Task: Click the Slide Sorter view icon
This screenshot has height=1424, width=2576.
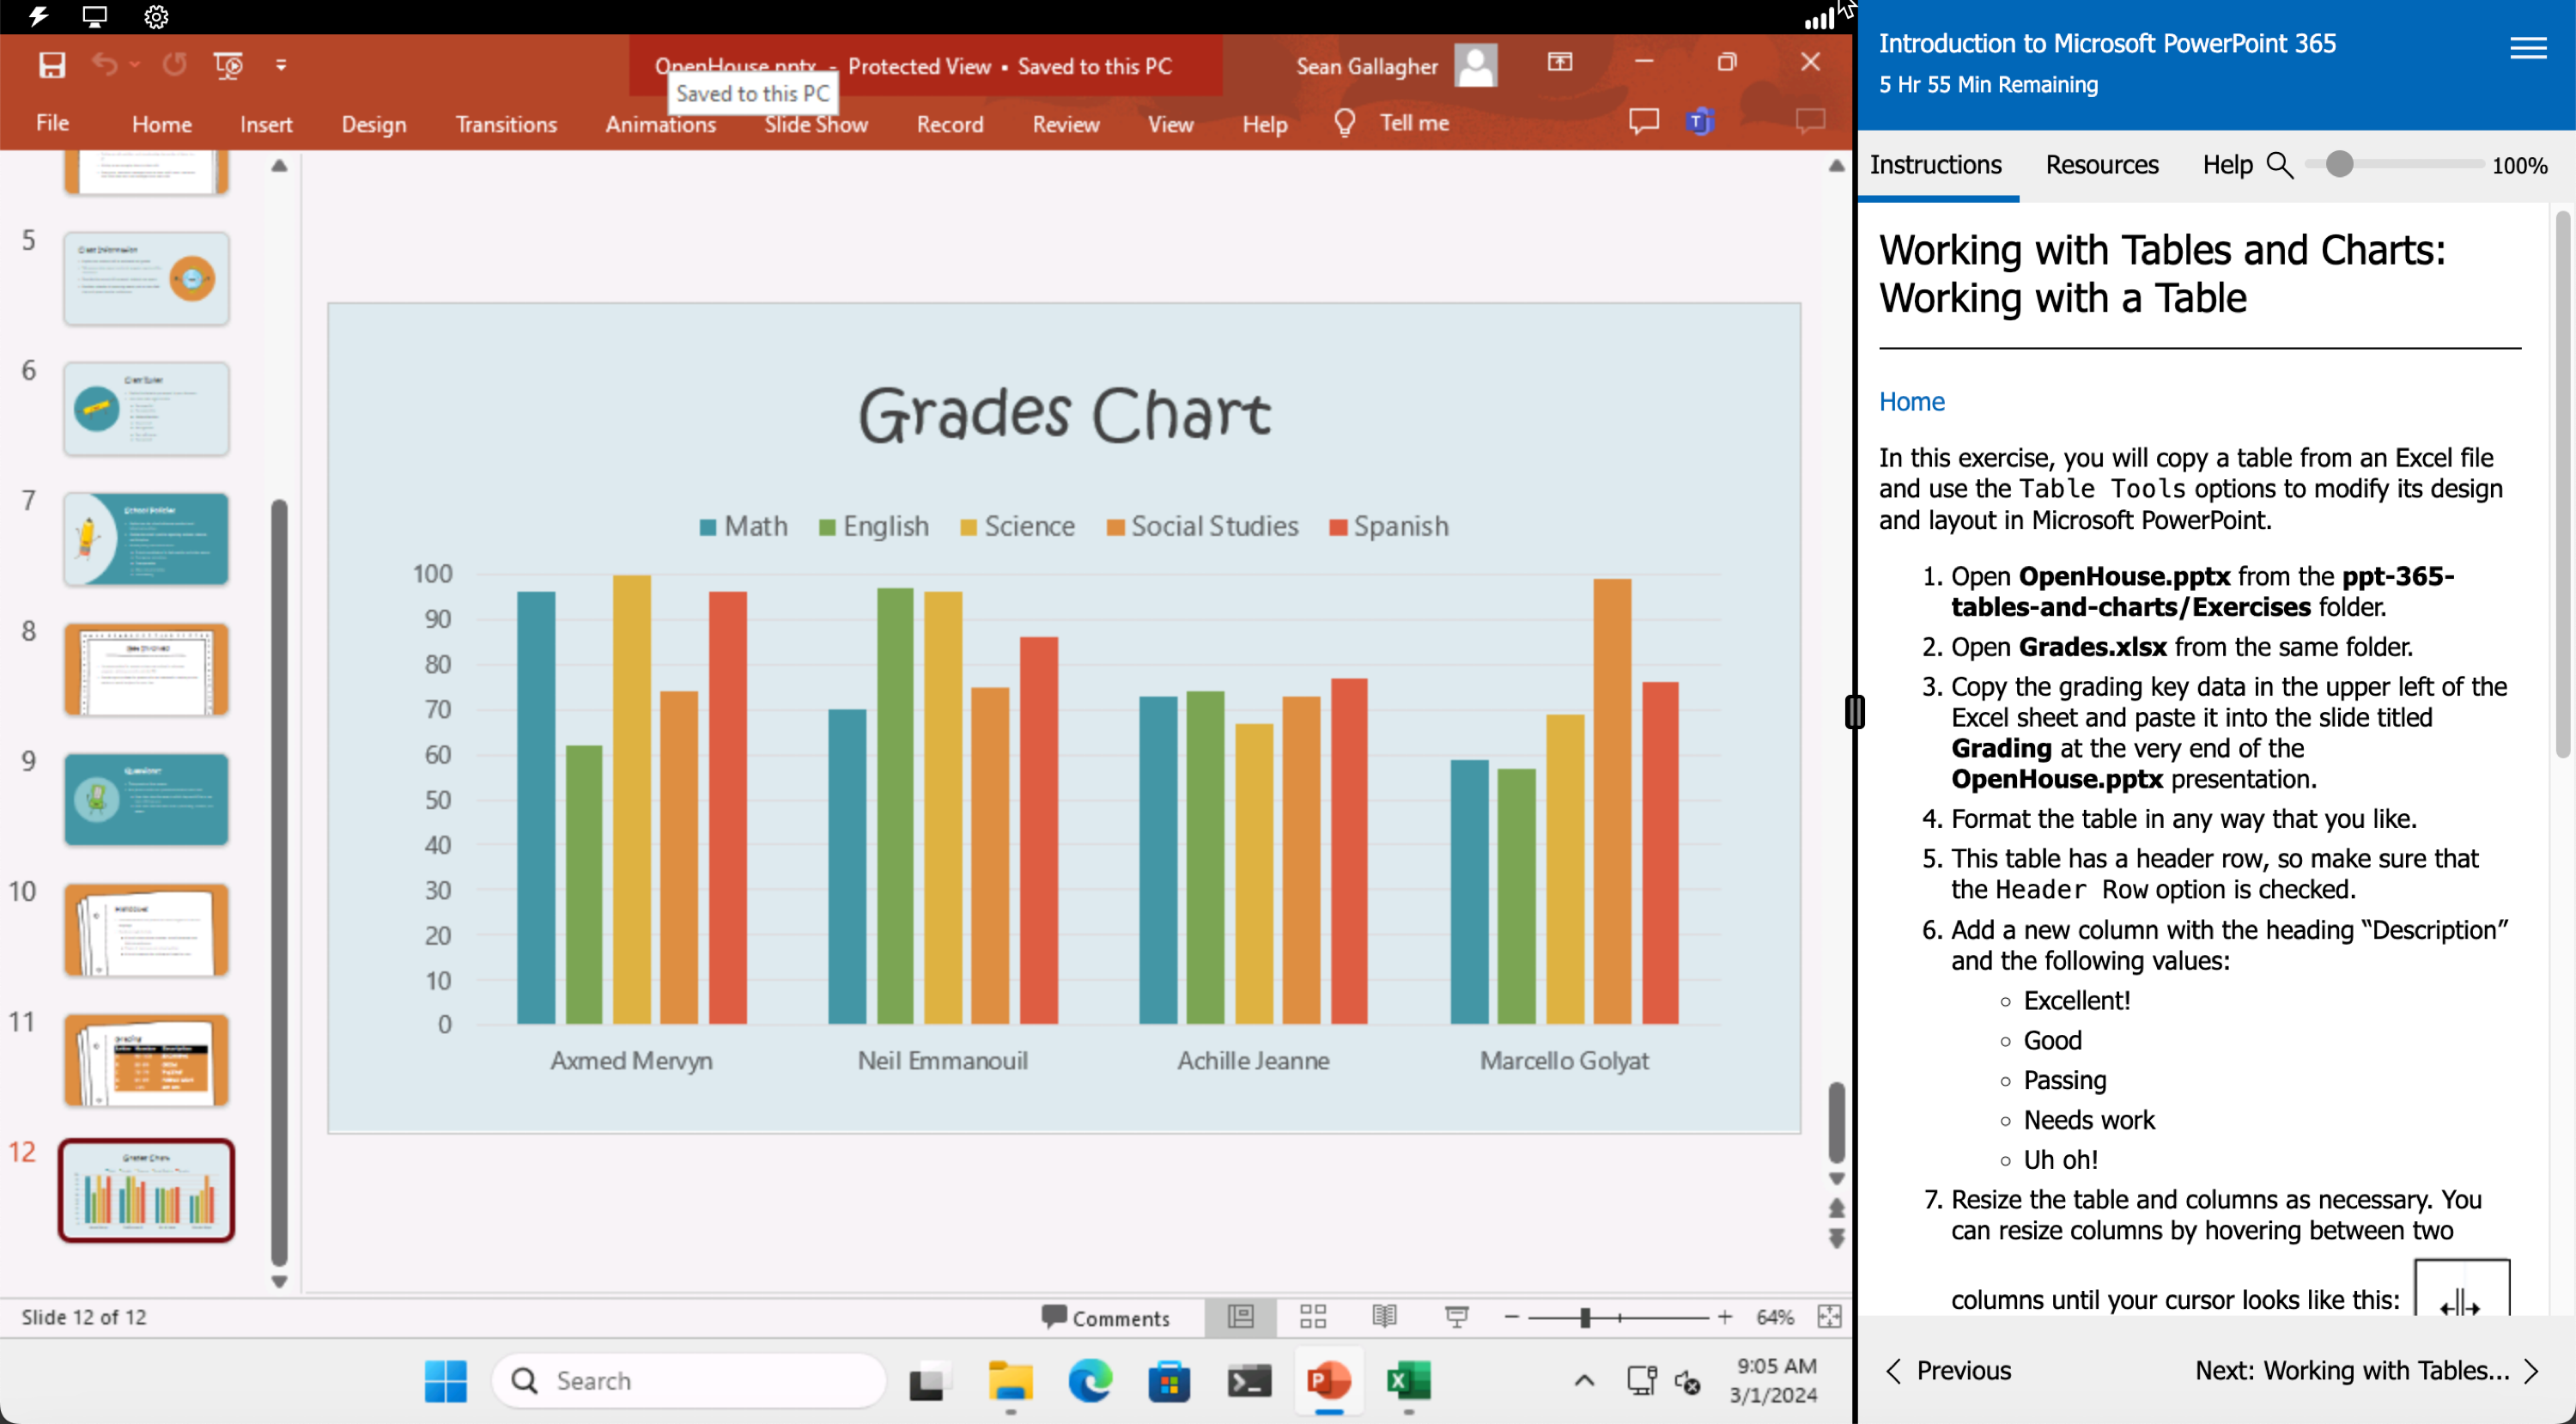Action: 1313,1317
